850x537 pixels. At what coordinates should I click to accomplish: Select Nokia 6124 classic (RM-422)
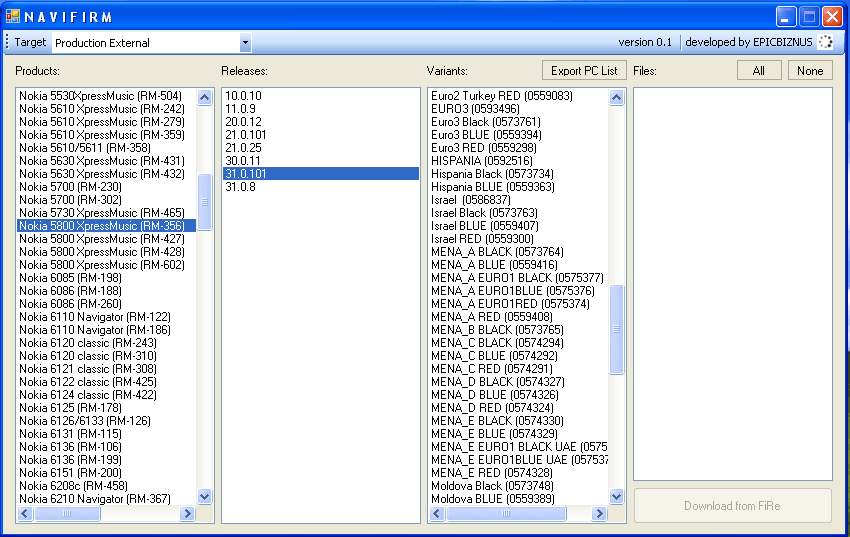[107, 395]
